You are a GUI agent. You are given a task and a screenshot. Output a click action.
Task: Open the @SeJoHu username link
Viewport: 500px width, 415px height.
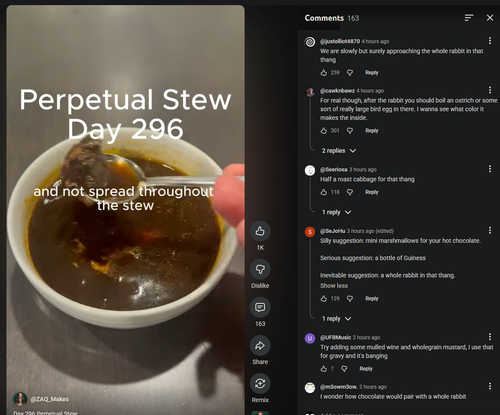(x=333, y=231)
